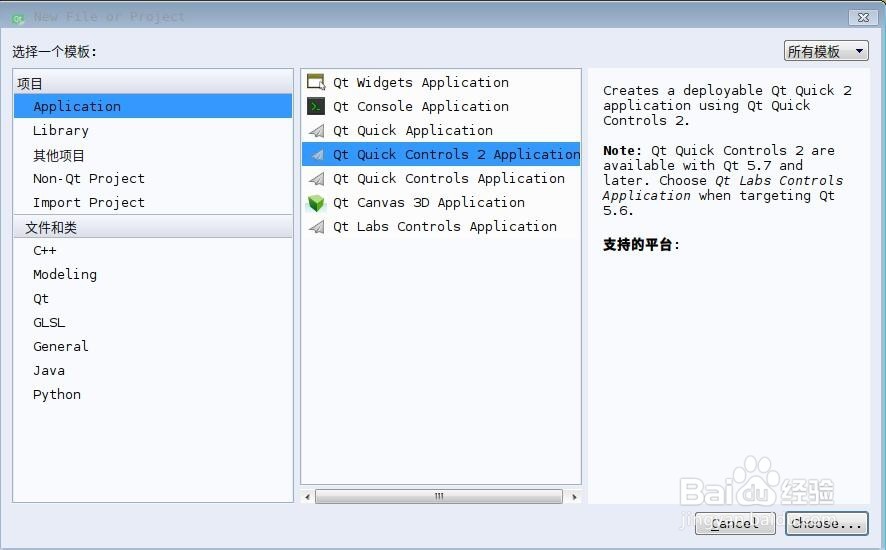Select the Library project category
The height and width of the screenshot is (550, 886).
tap(153, 131)
